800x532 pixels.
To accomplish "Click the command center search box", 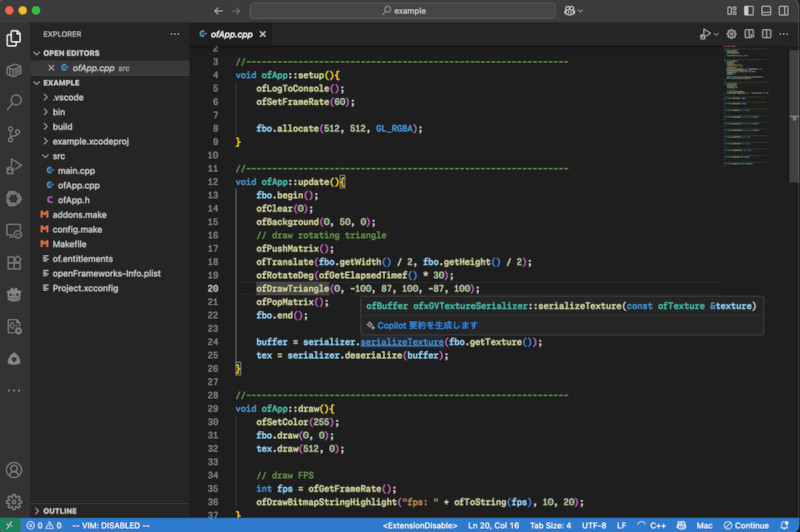I will tap(403, 11).
